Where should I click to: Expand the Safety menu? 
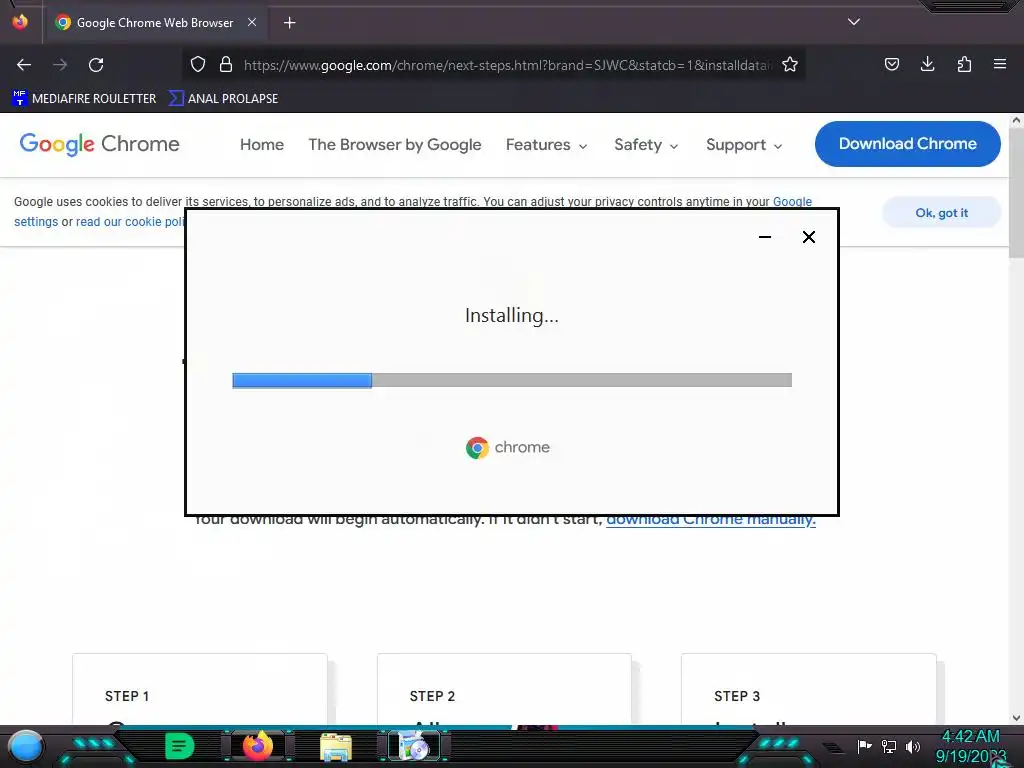(646, 144)
